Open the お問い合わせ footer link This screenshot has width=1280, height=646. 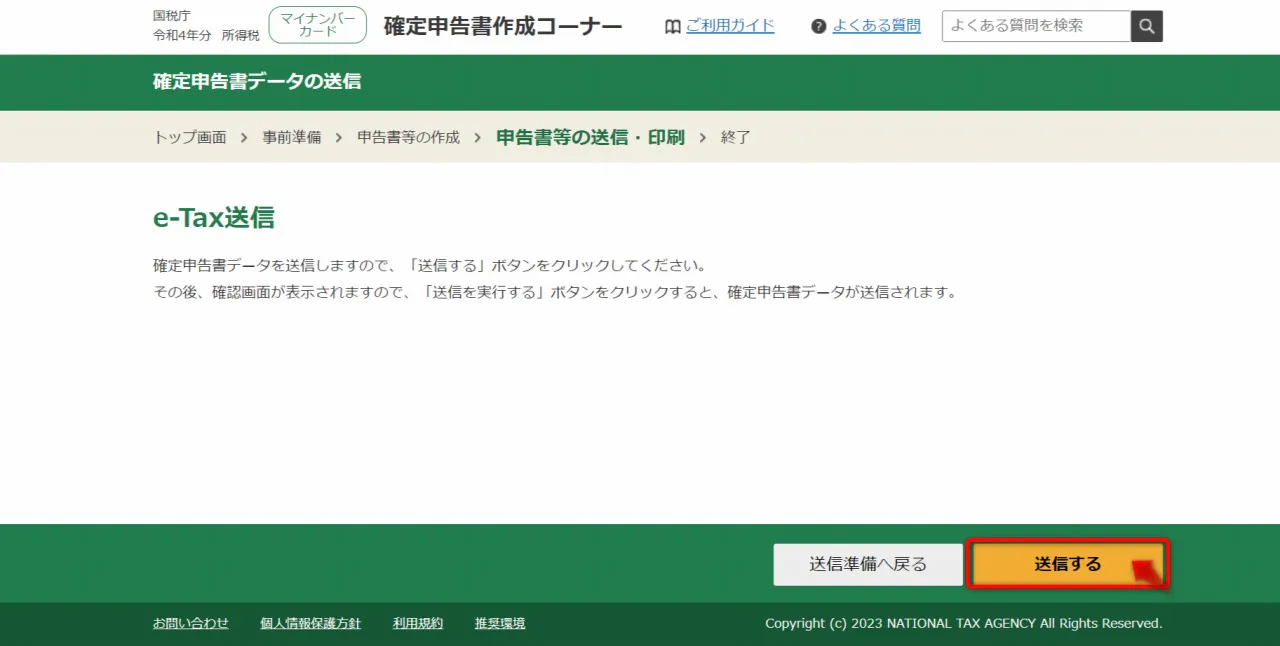(191, 623)
